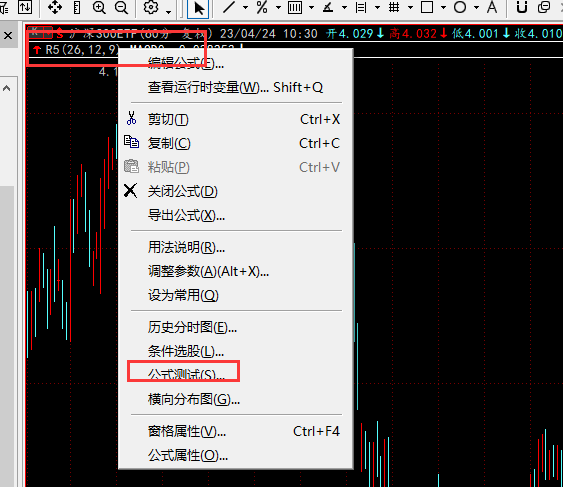Image resolution: width=563 pixels, height=487 pixels.
Task: Select the grid drawing tool
Action: click(x=394, y=7)
